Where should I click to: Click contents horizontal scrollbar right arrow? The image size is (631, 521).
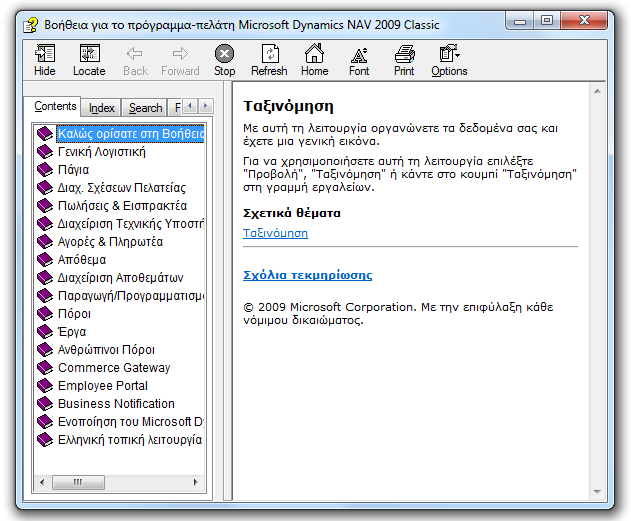pyautogui.click(x=196, y=482)
